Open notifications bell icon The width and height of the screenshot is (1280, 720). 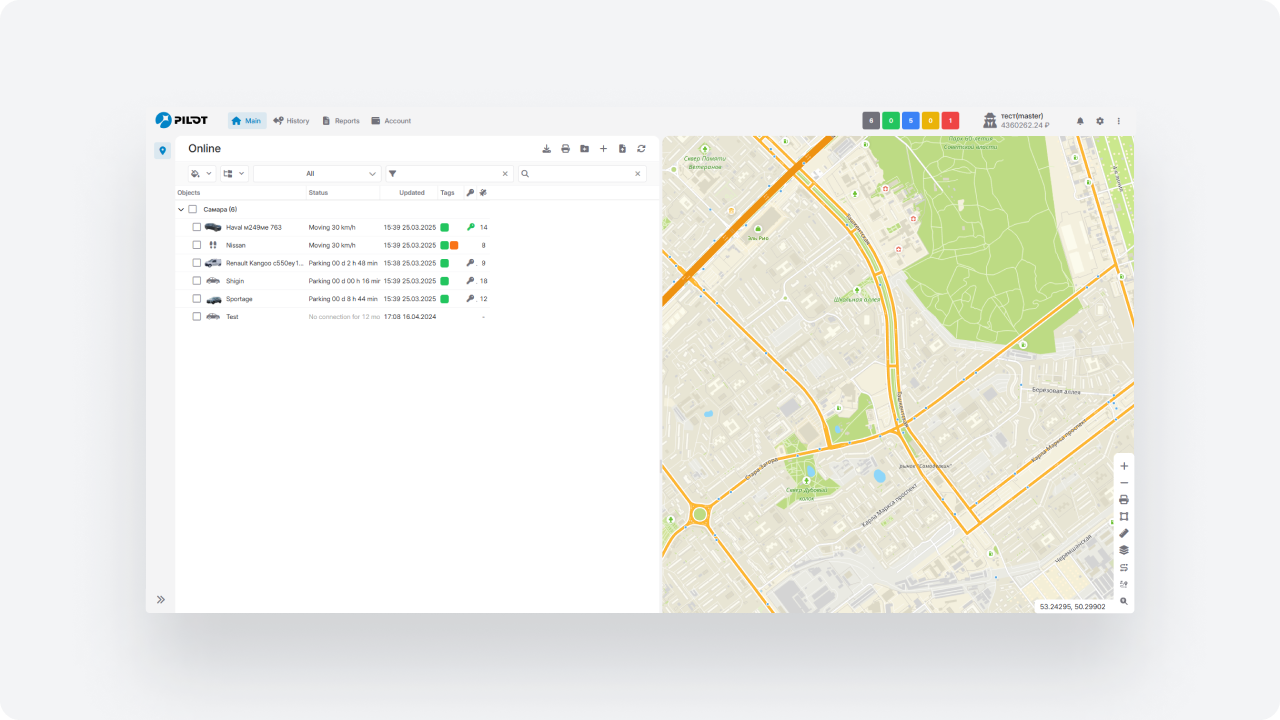click(x=1080, y=121)
